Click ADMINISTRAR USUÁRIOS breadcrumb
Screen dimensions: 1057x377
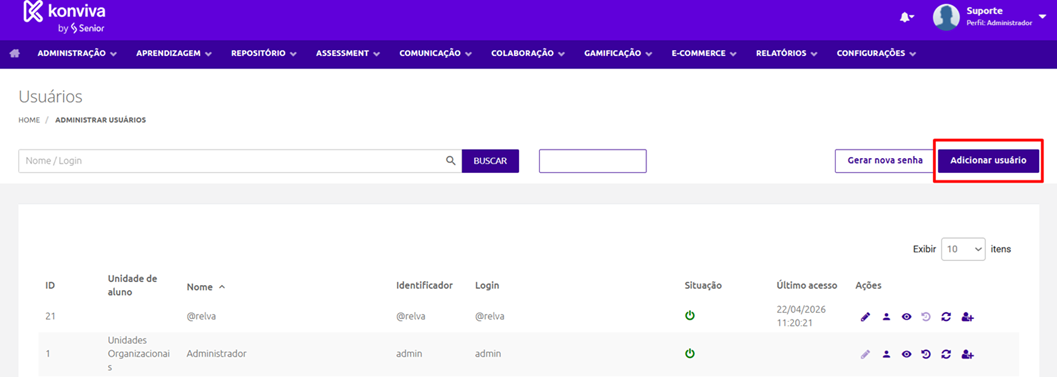(100, 120)
